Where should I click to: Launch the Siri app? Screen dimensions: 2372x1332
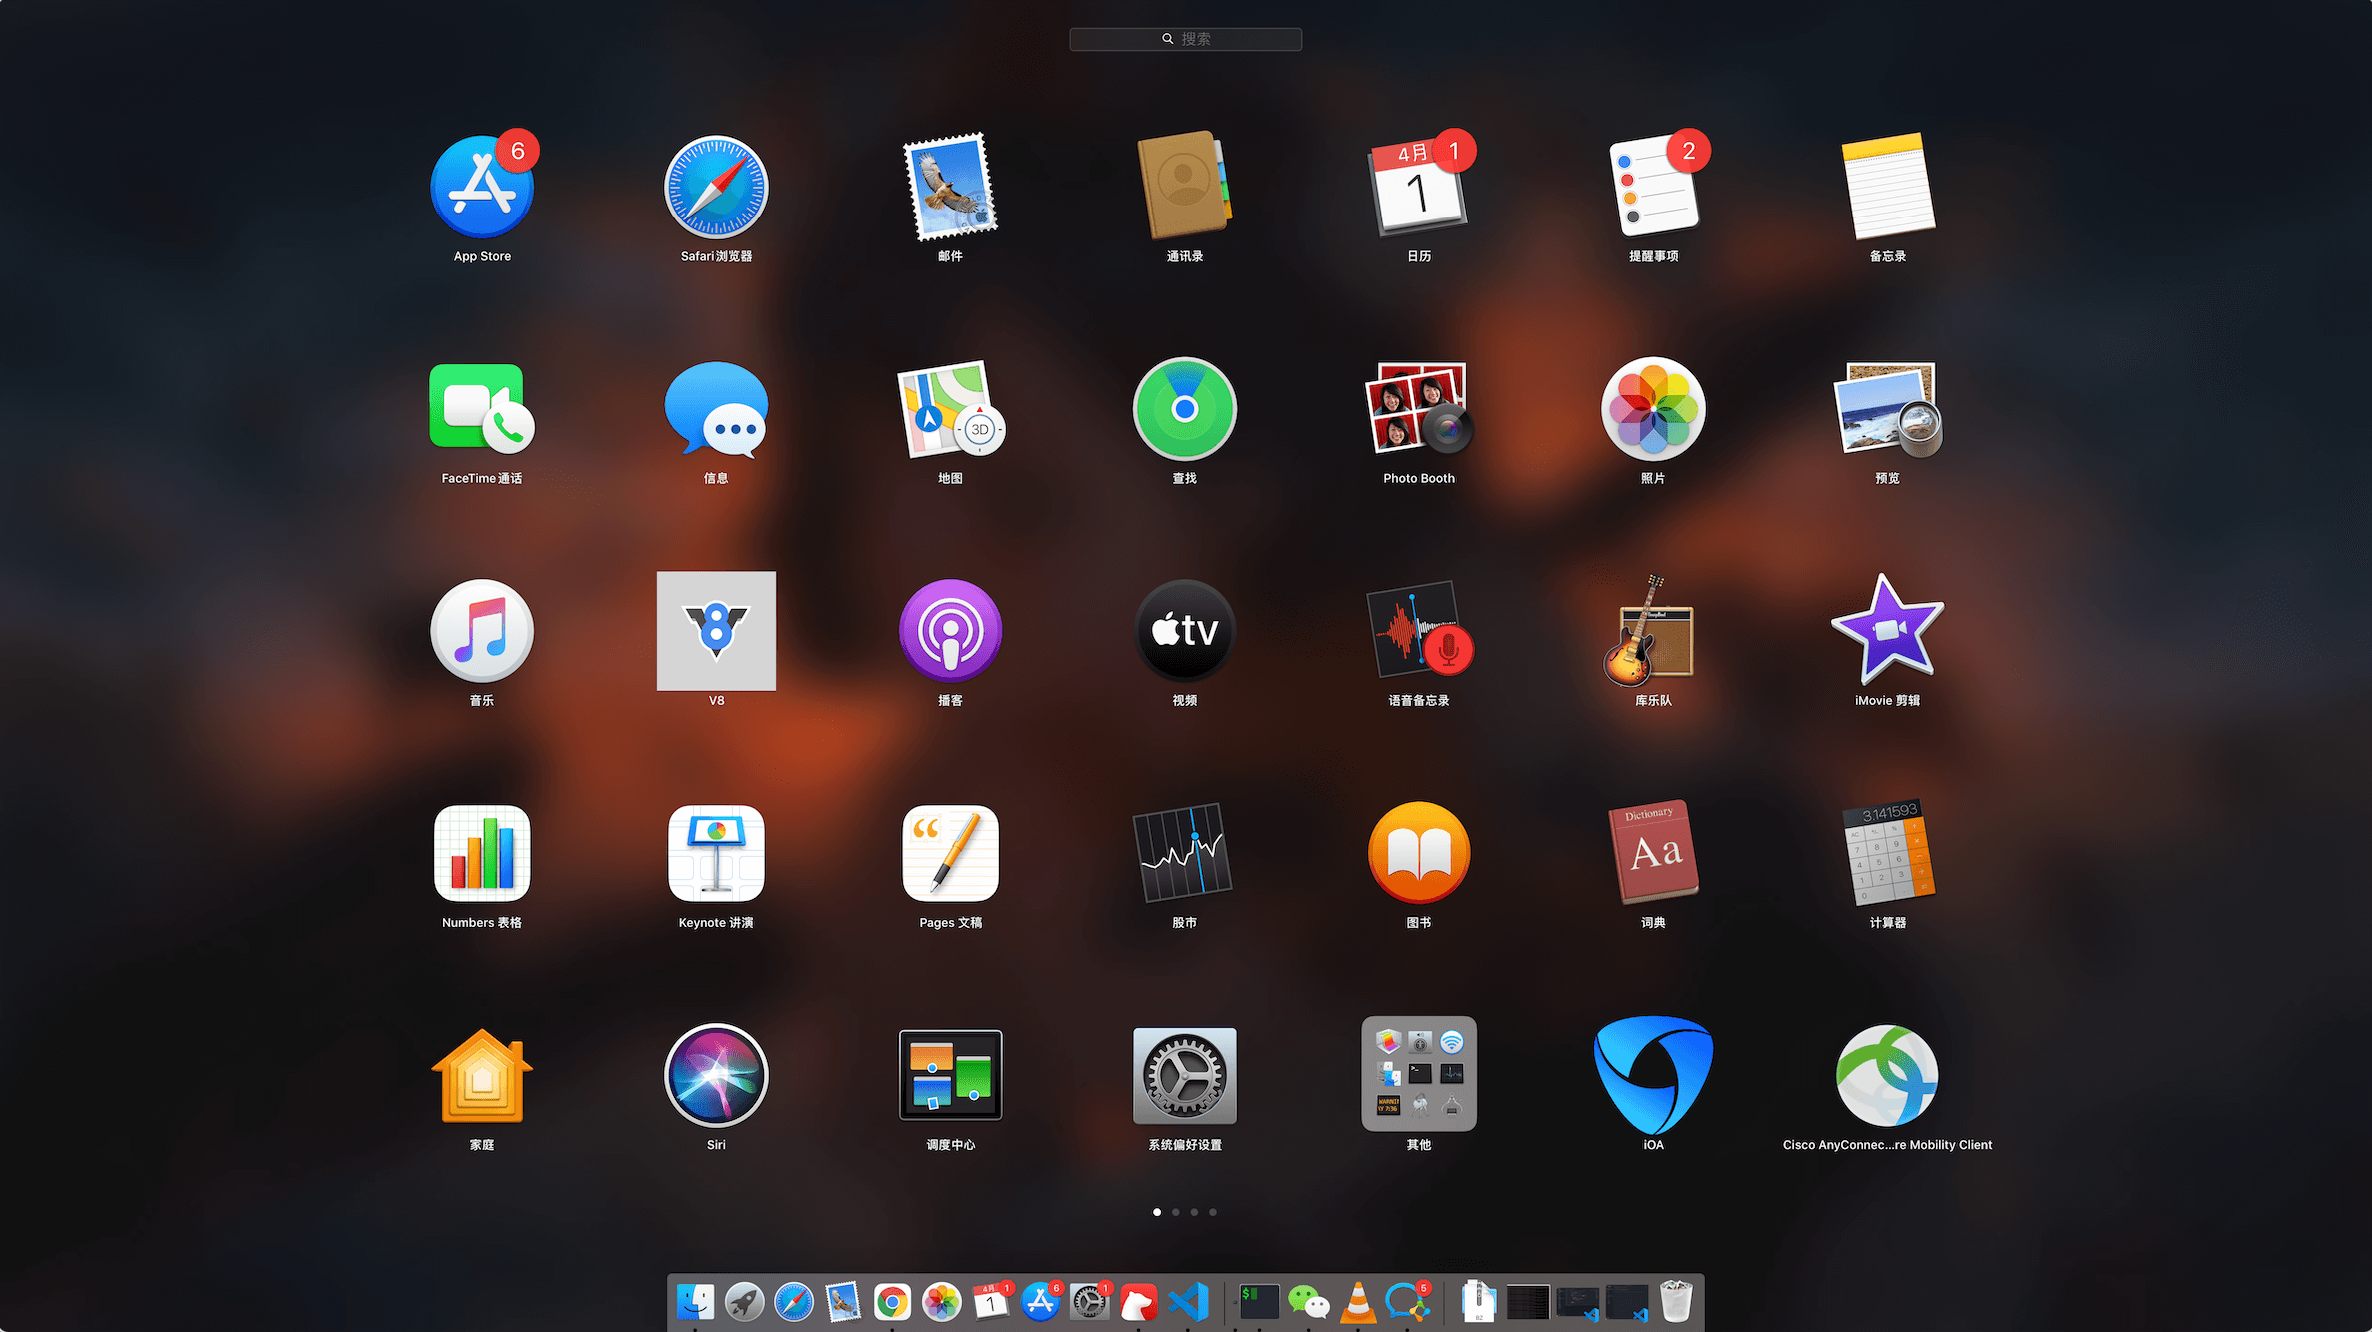716,1076
